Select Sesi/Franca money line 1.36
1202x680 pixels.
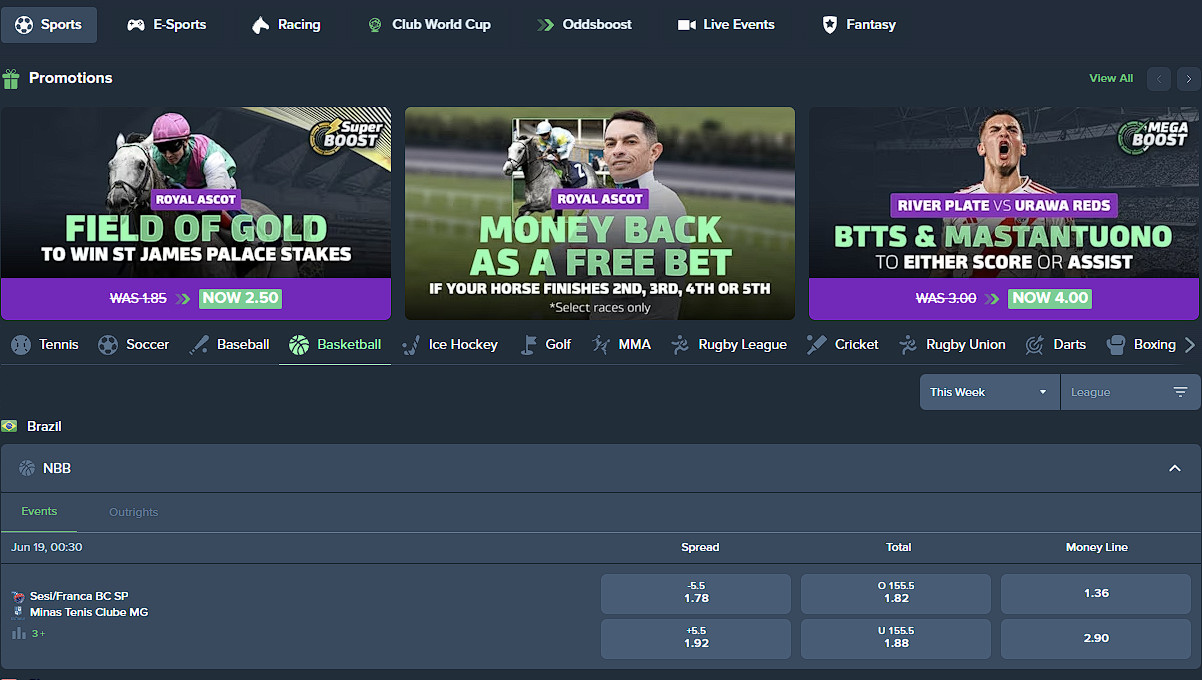[1096, 593]
